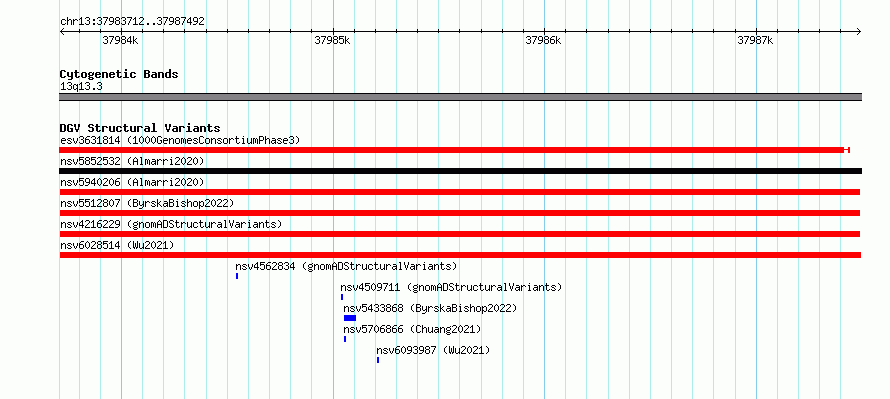The height and width of the screenshot is (399, 890).
Task: Open the nsv5512807 variant bar
Action: coord(460,213)
